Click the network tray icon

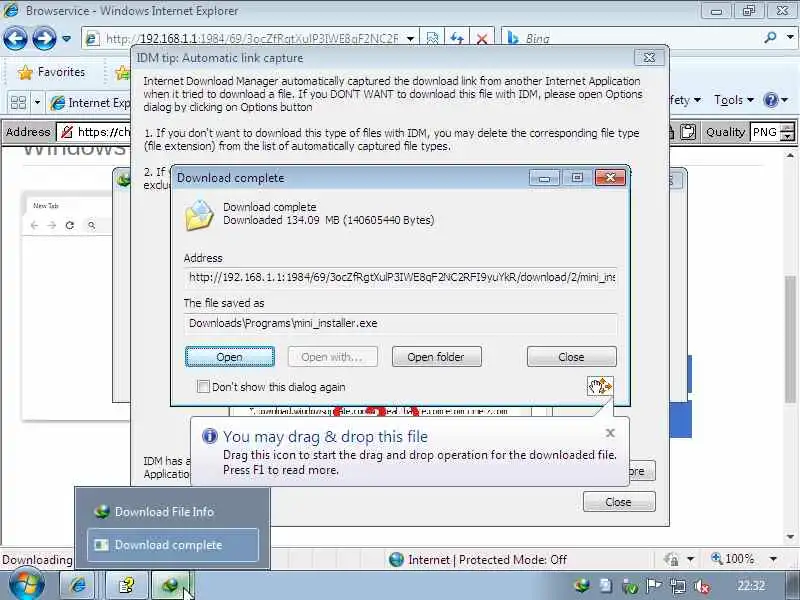pyautogui.click(x=678, y=586)
